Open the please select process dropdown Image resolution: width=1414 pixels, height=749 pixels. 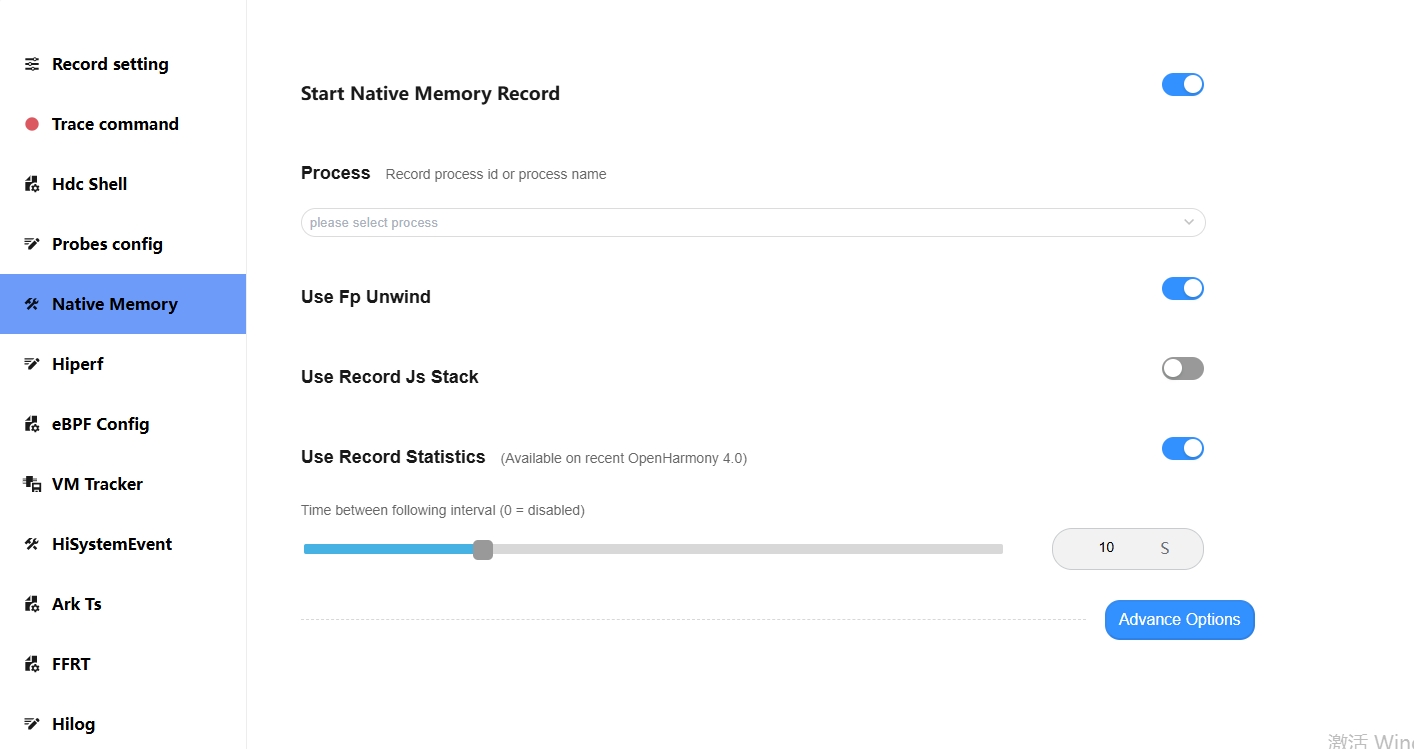point(753,222)
